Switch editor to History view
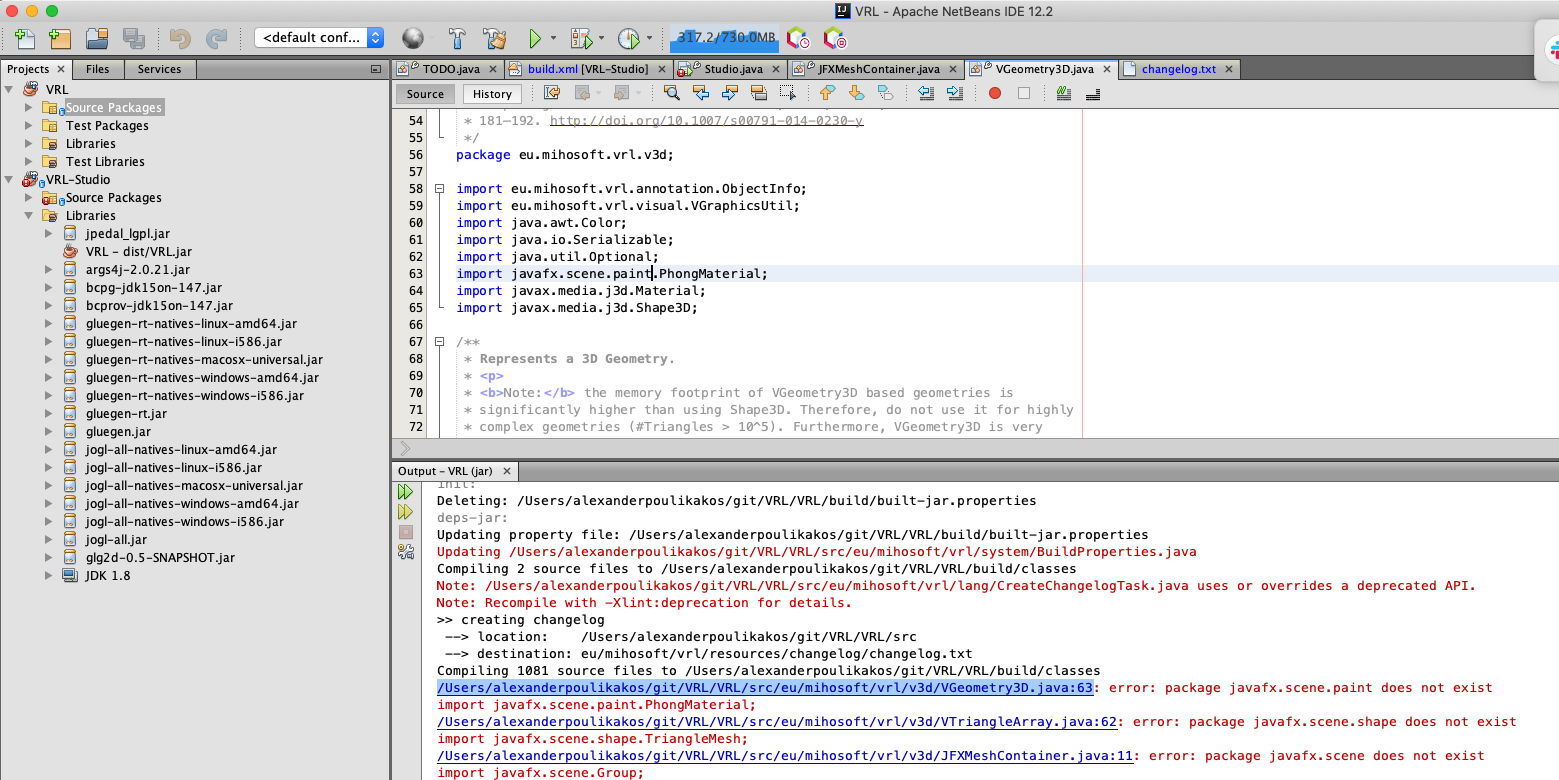The width and height of the screenshot is (1559, 780). tap(492, 94)
